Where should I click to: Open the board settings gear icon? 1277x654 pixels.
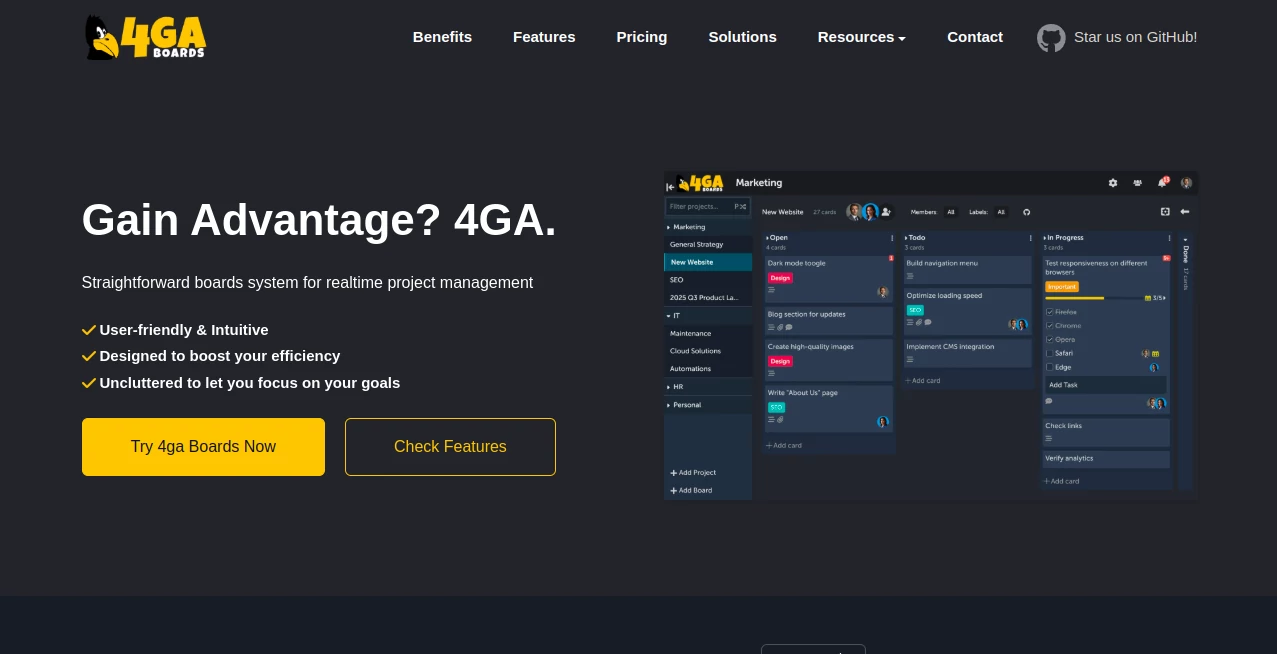(x=1113, y=183)
